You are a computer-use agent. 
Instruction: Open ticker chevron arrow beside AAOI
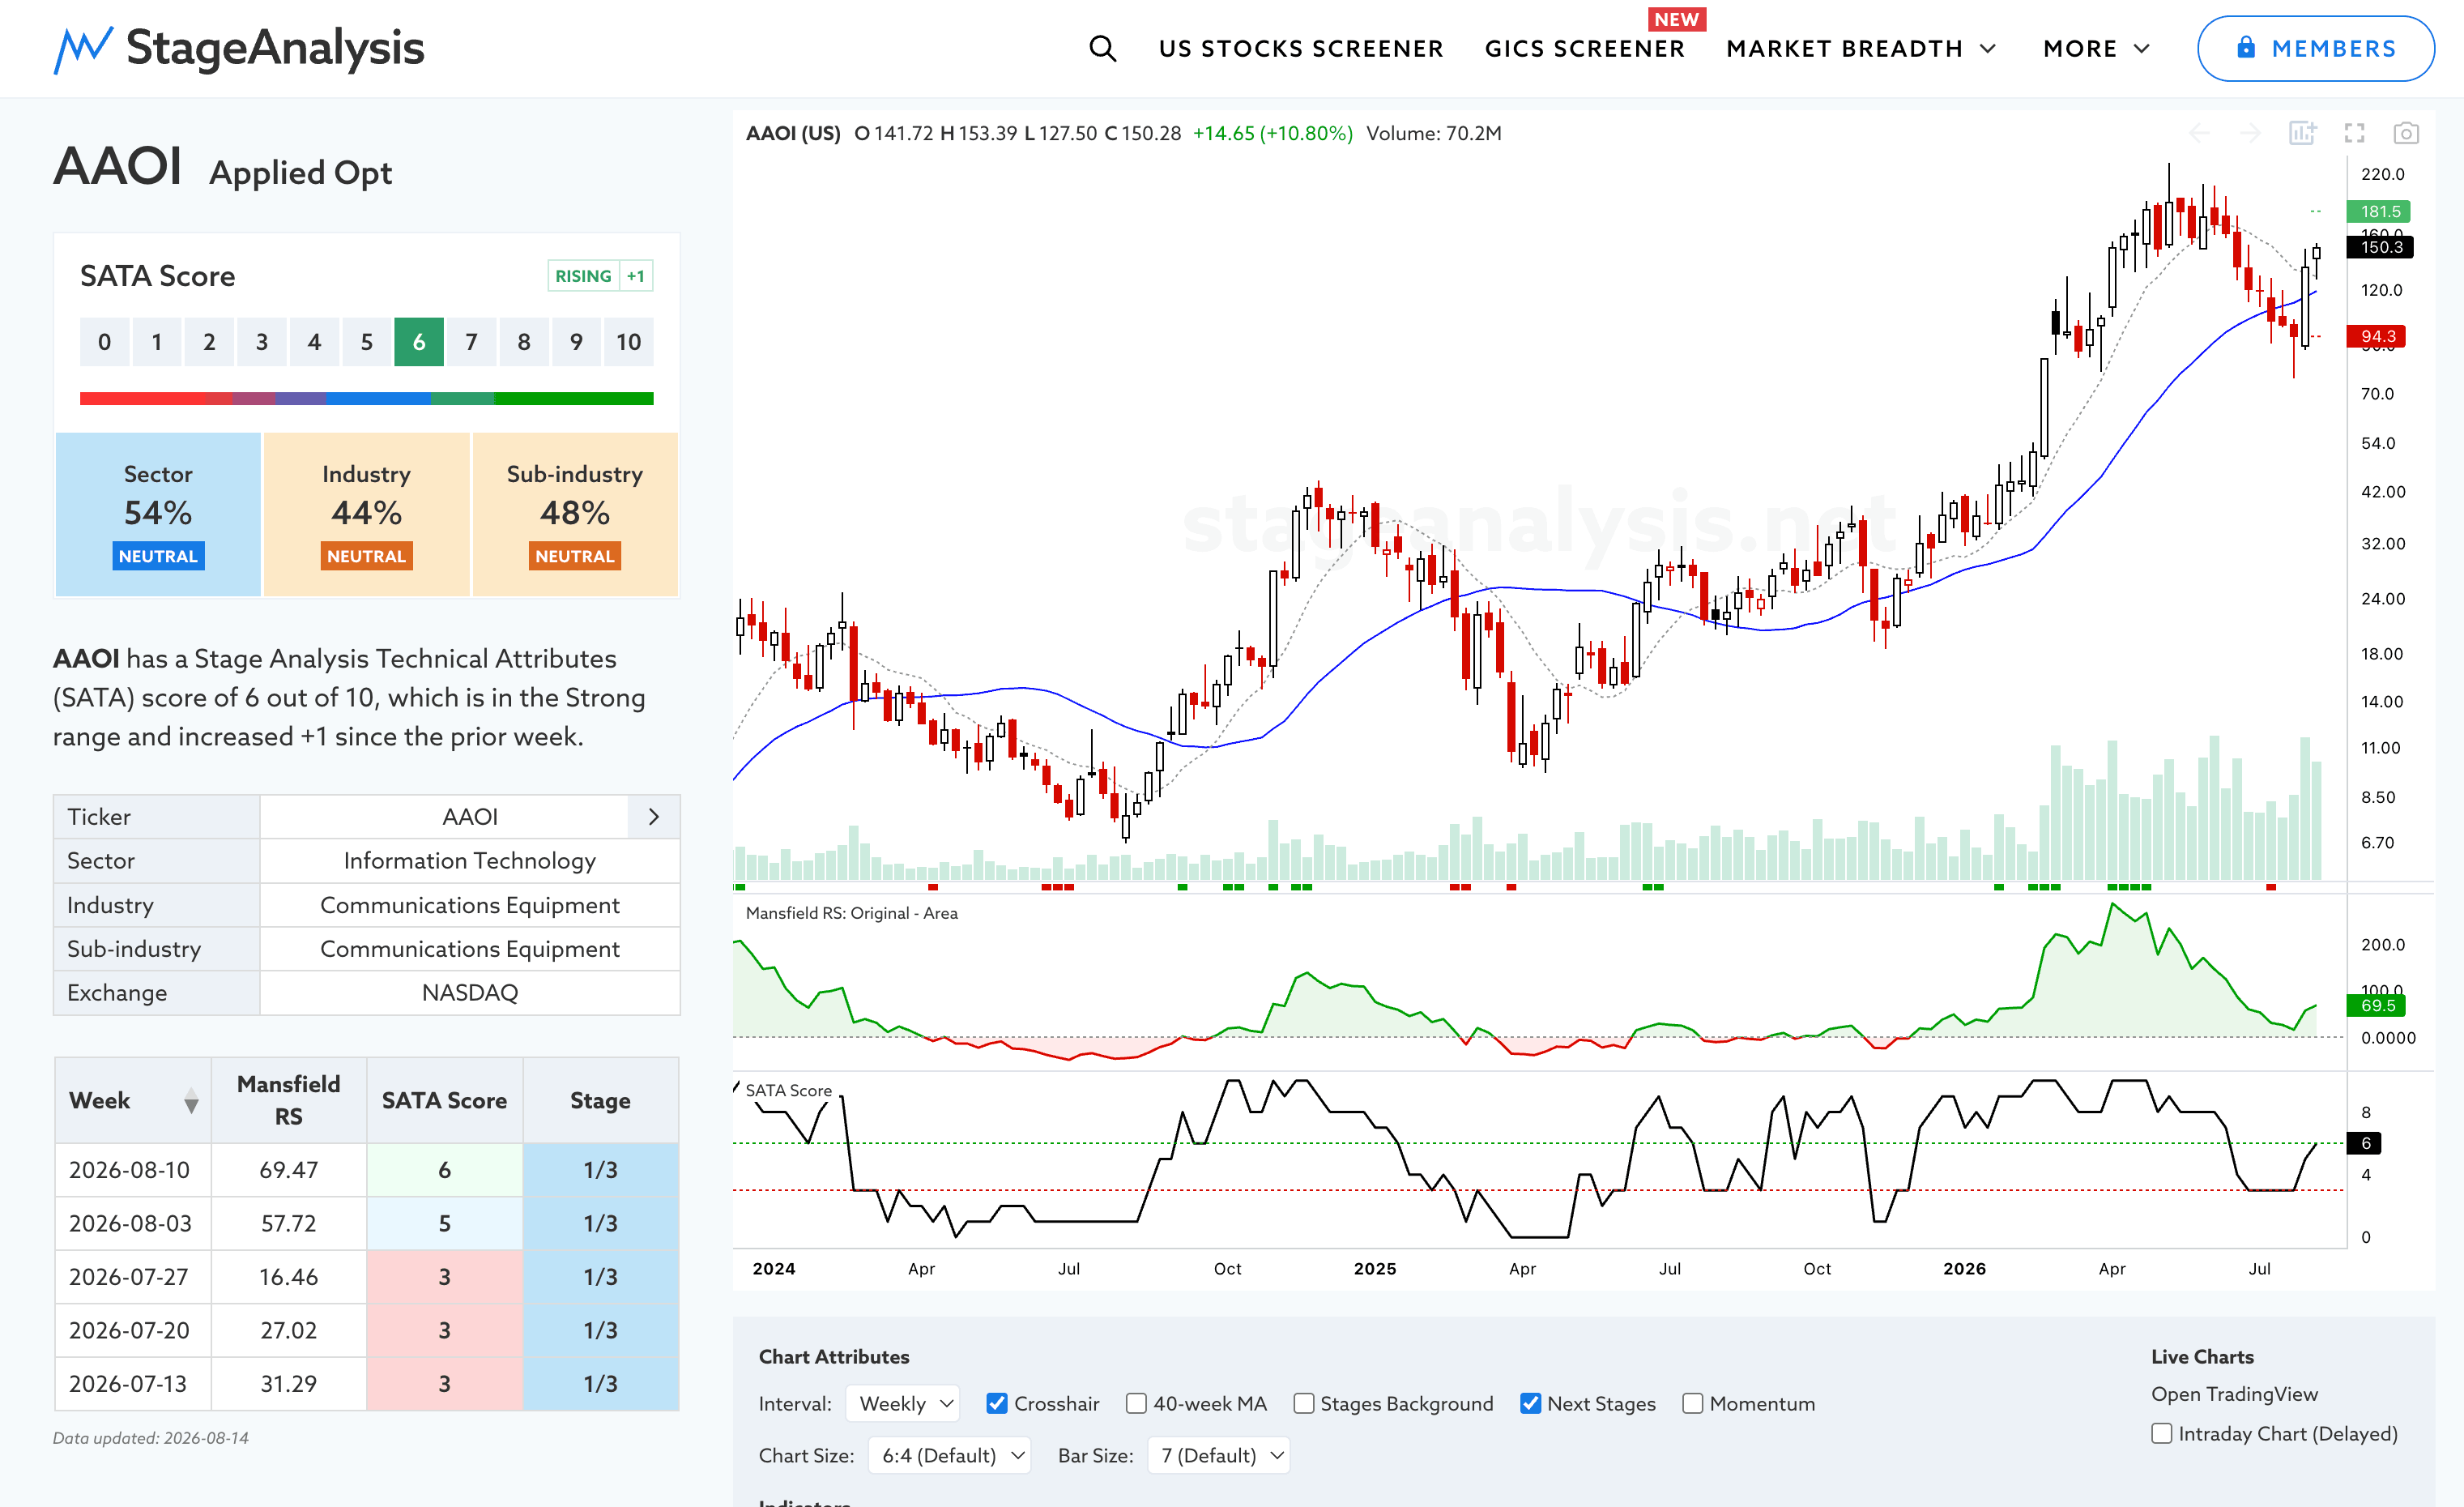(x=654, y=817)
